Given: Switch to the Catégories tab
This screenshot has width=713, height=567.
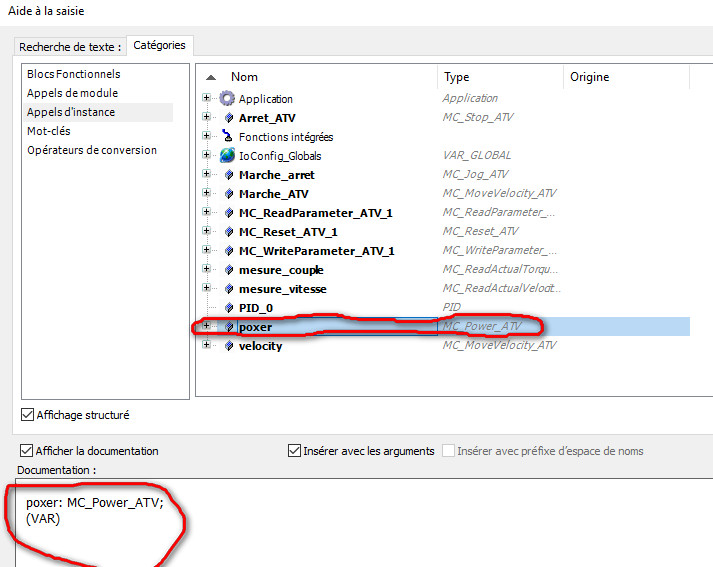Looking at the screenshot, I should coord(159,46).
